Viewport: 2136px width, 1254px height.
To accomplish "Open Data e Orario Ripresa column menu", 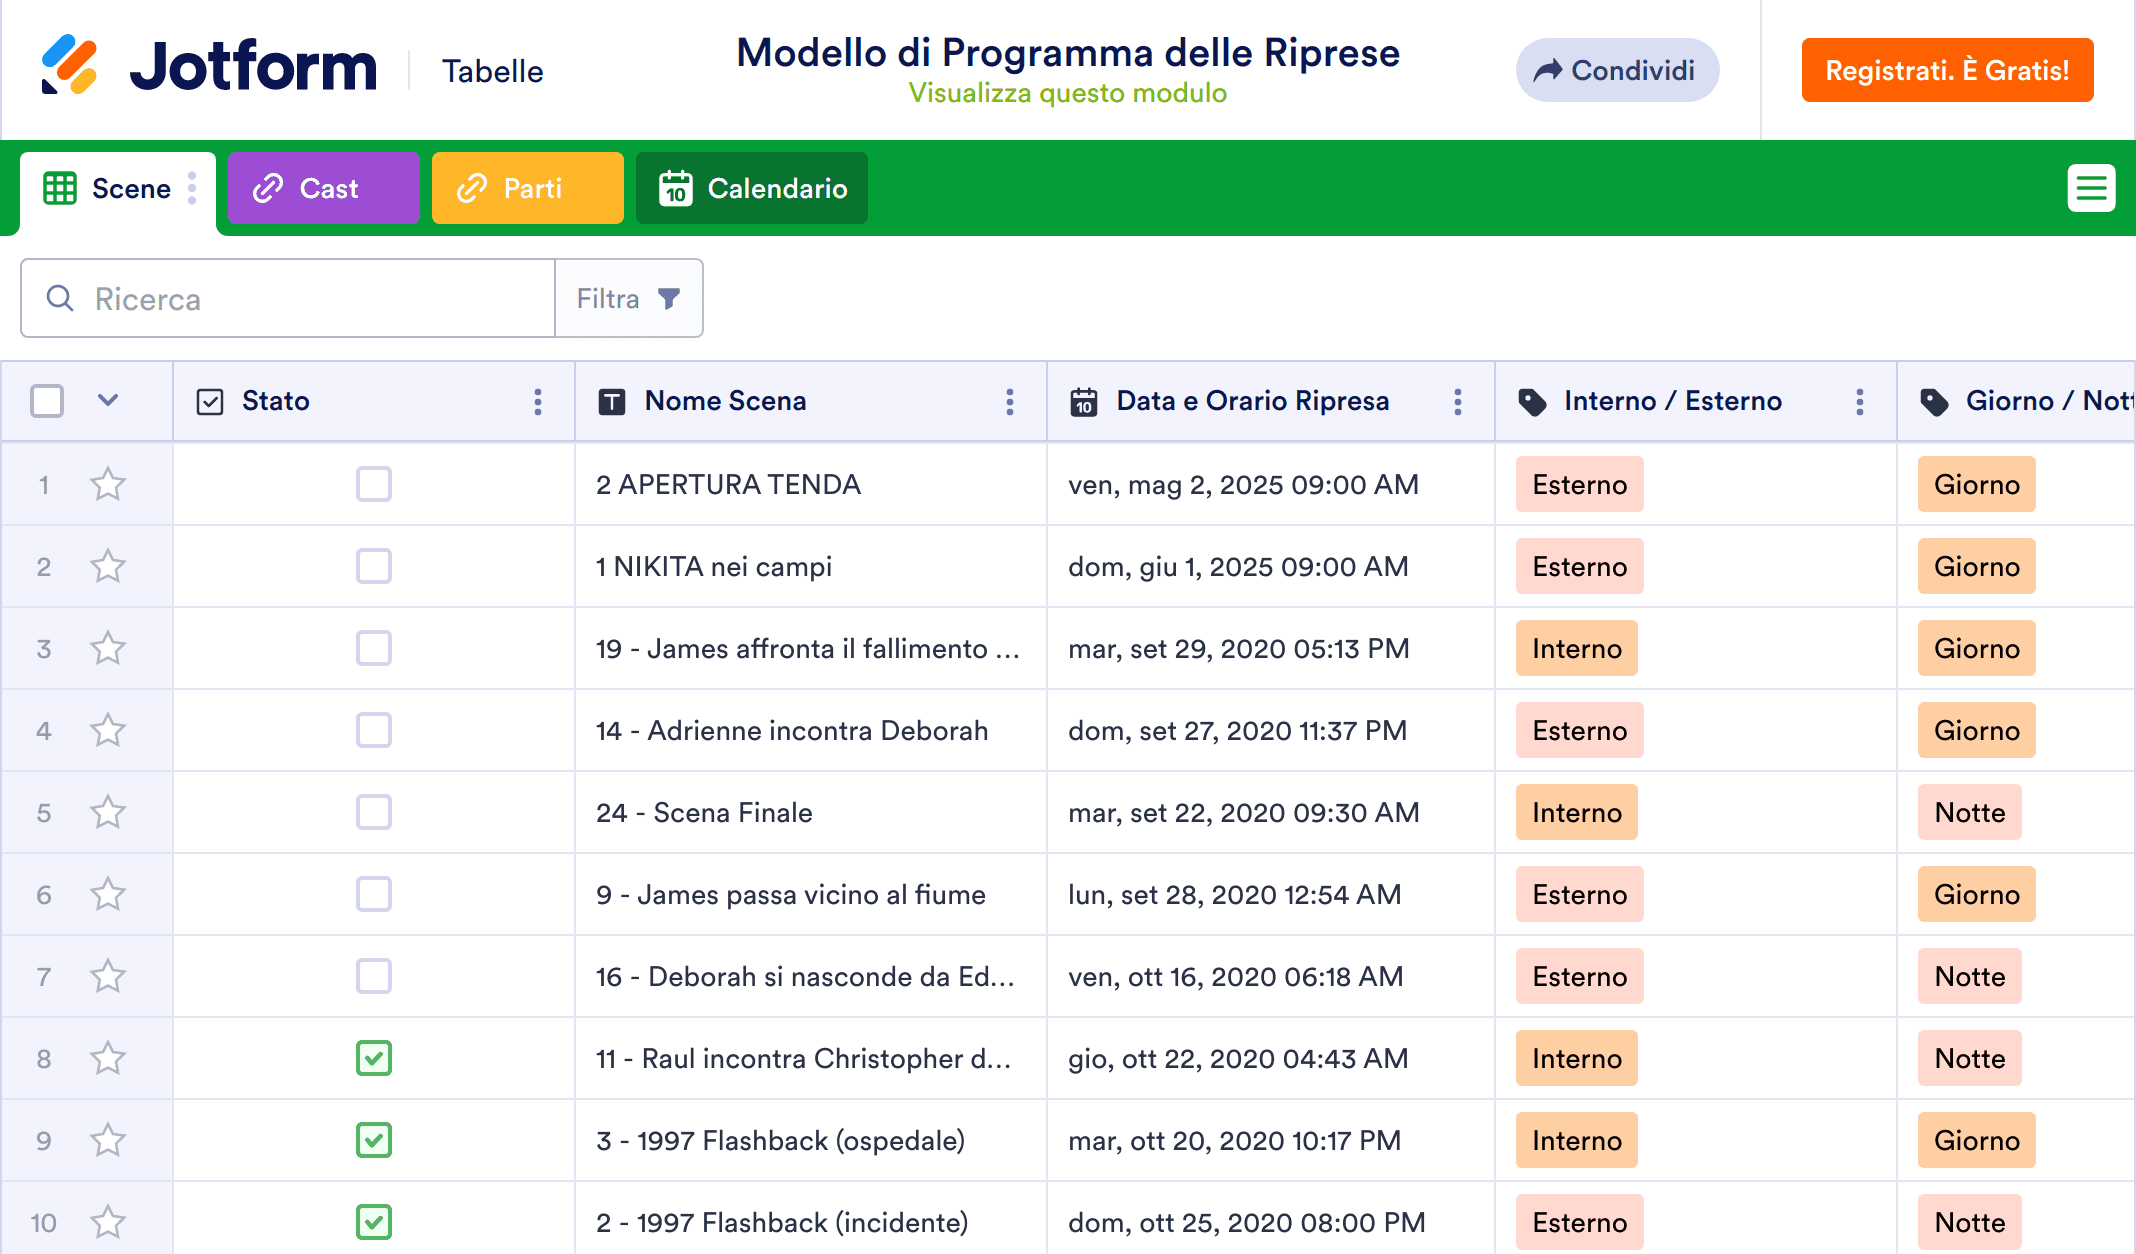I will point(1458,402).
